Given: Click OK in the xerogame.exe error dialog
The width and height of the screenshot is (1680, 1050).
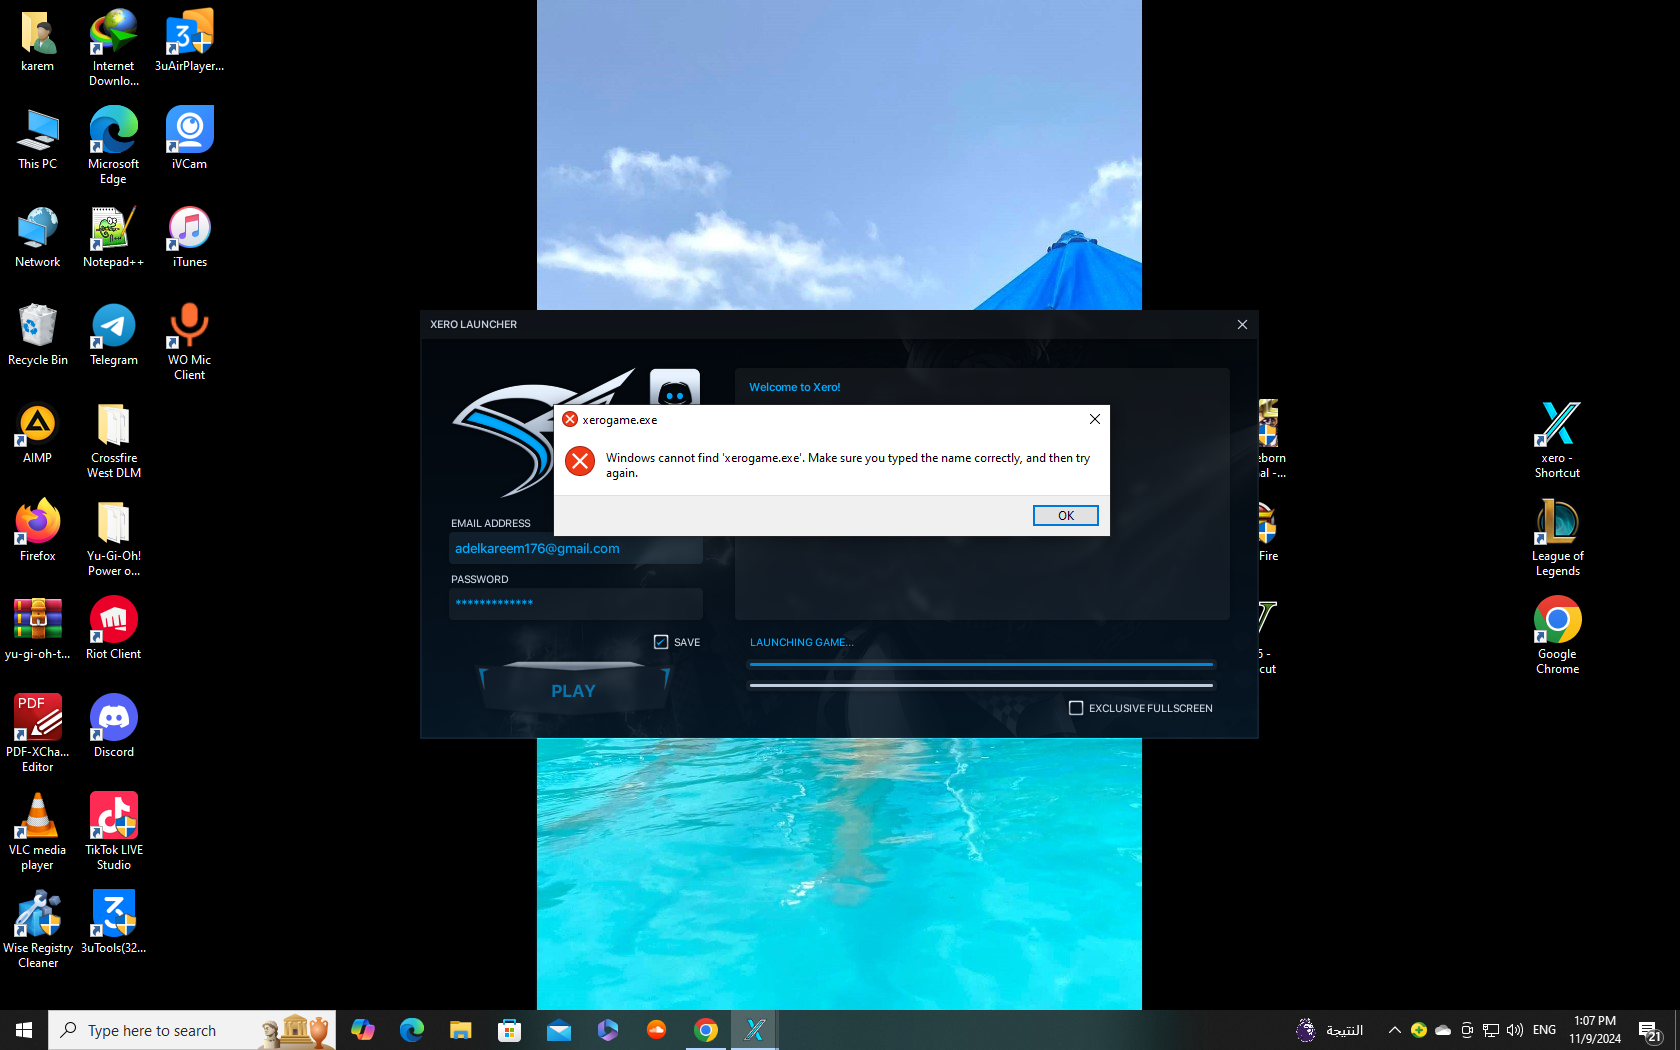Looking at the screenshot, I should click(x=1065, y=515).
